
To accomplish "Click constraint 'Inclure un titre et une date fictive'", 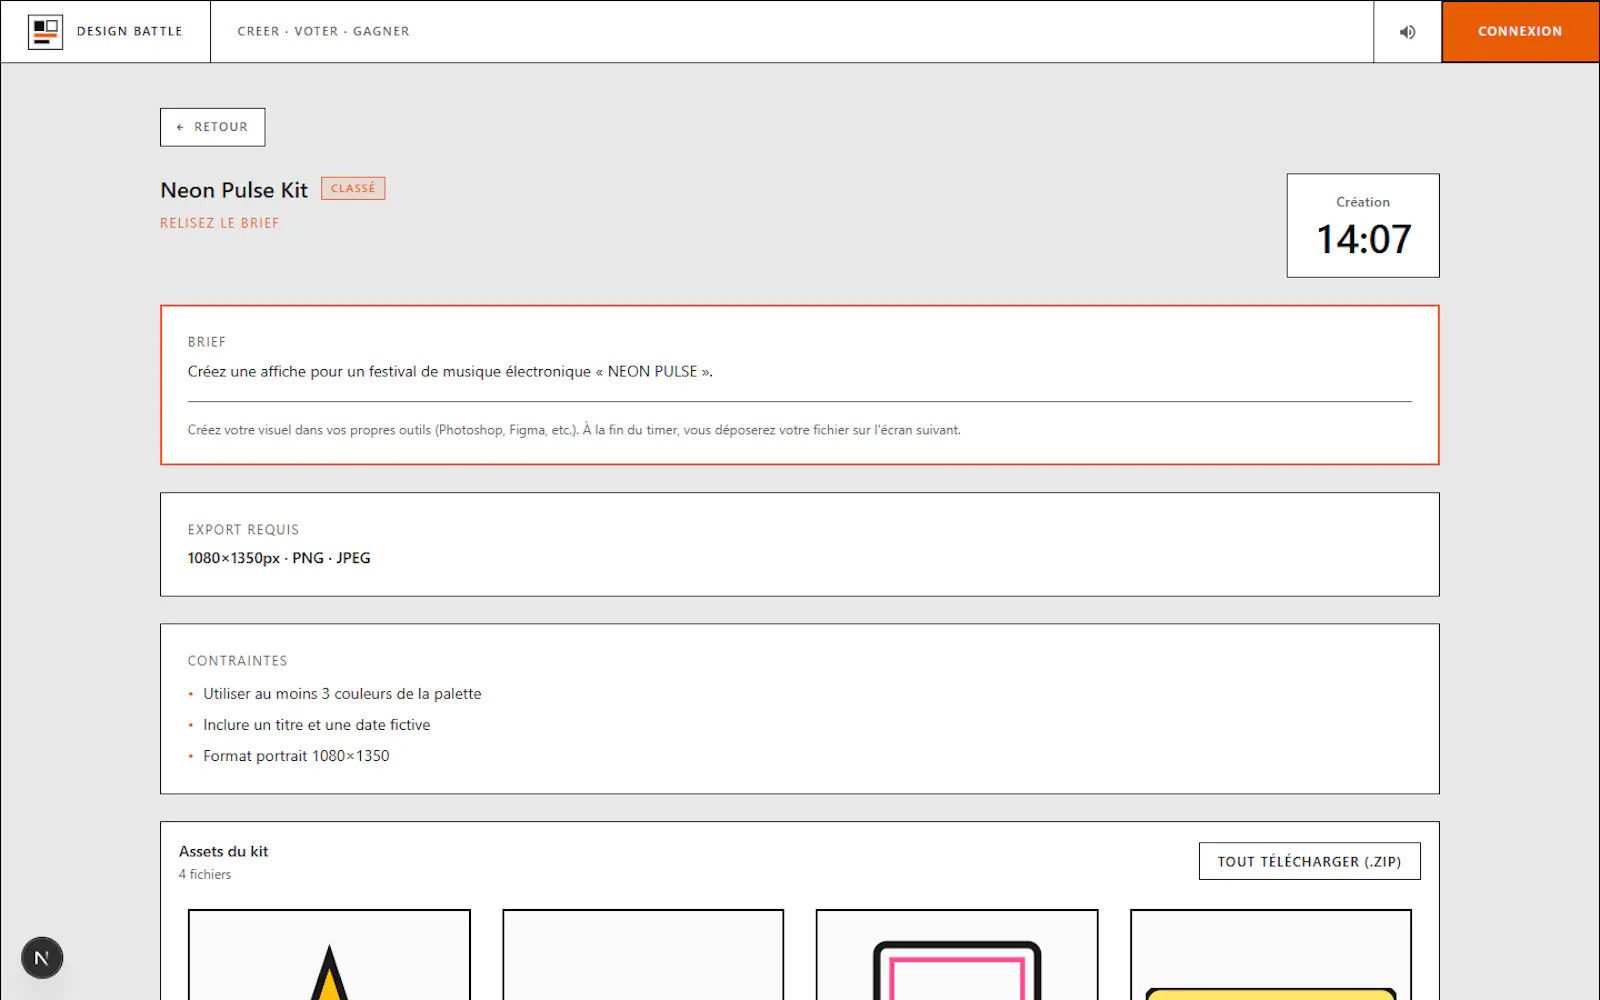I will (x=317, y=725).
